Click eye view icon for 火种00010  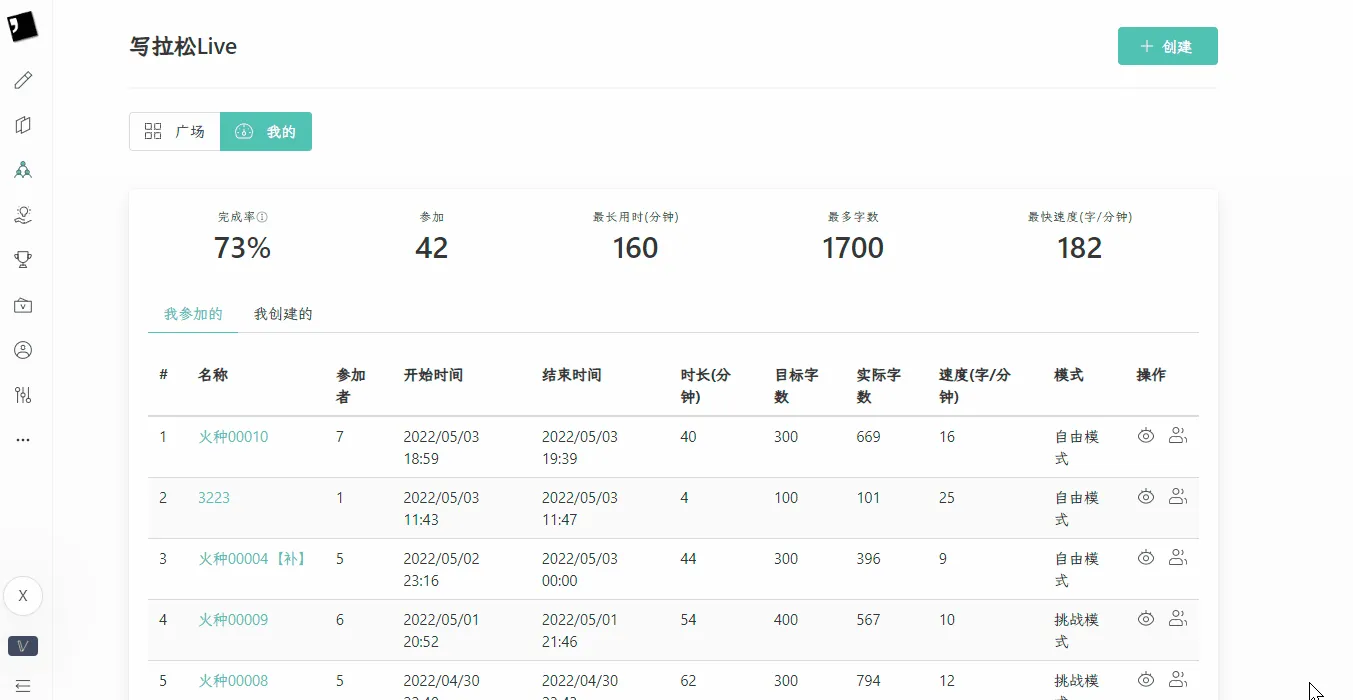tap(1146, 436)
